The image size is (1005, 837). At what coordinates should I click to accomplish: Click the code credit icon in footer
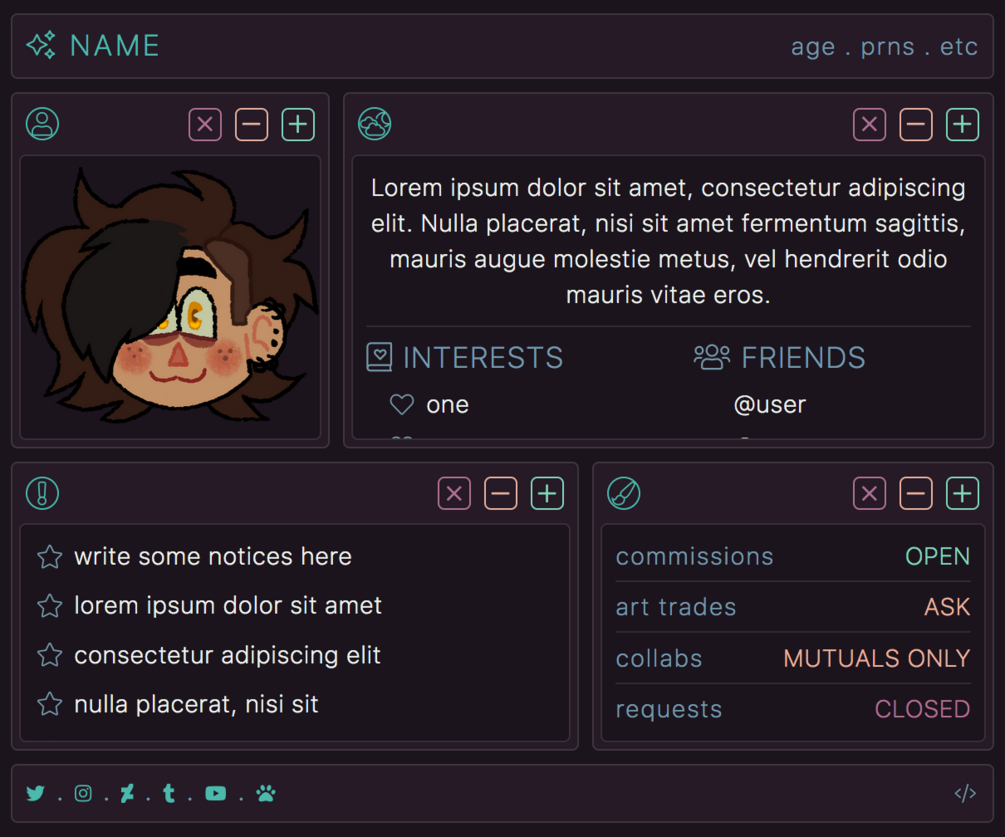tap(965, 794)
